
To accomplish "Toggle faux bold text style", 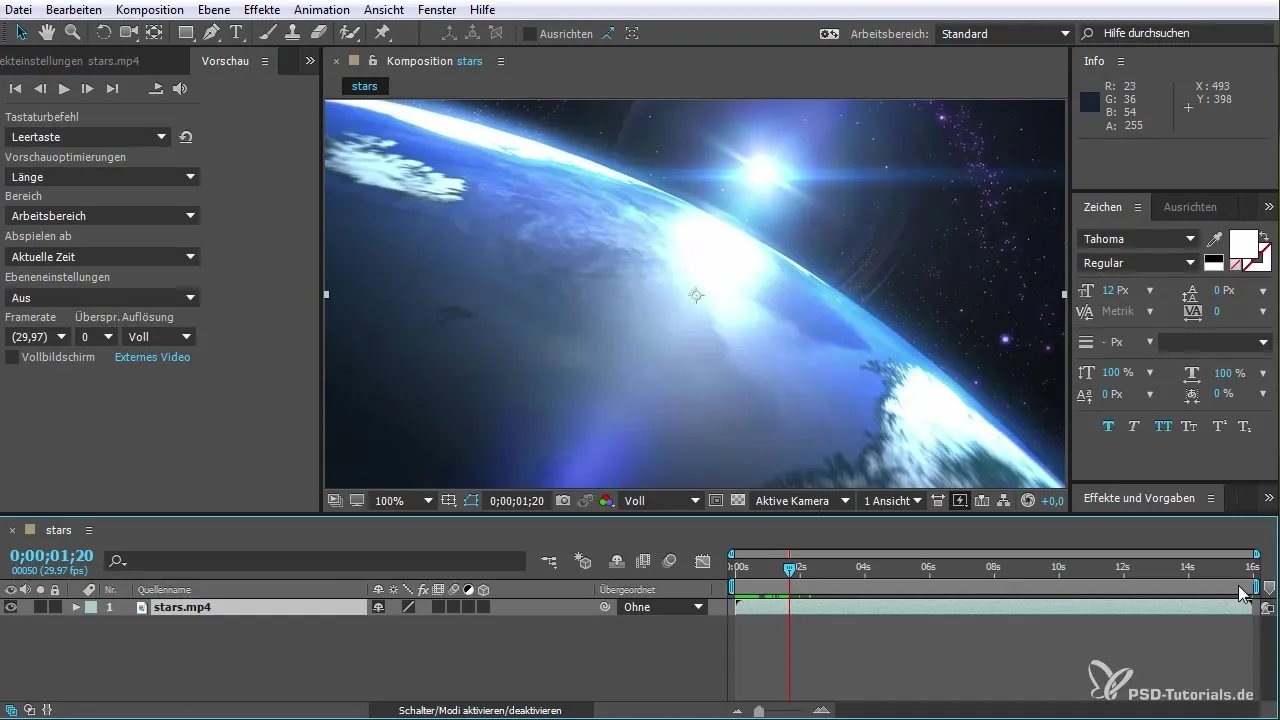I will pyautogui.click(x=1108, y=426).
